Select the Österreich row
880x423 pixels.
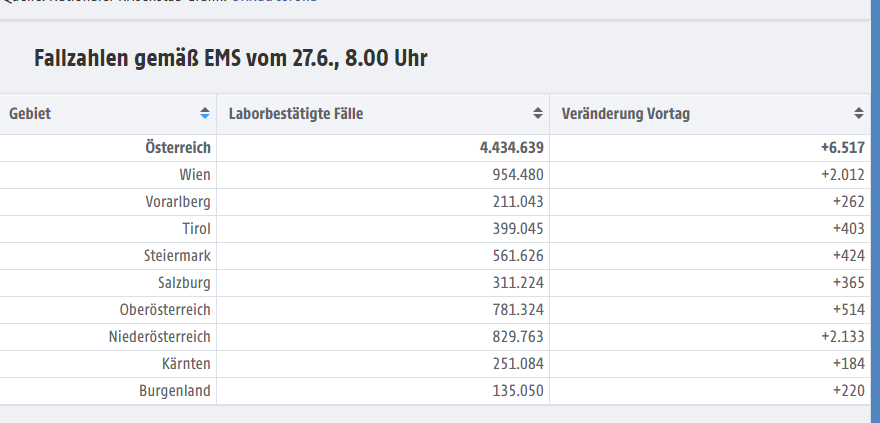tap(435, 148)
